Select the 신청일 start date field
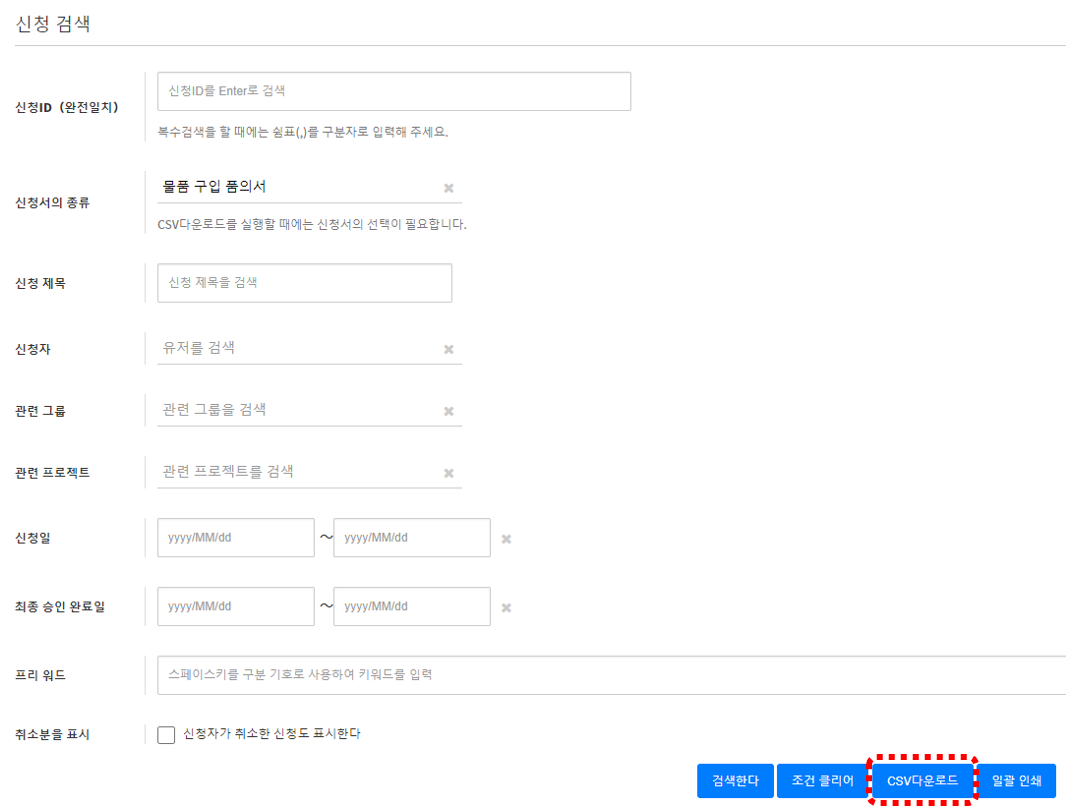 pos(235,538)
